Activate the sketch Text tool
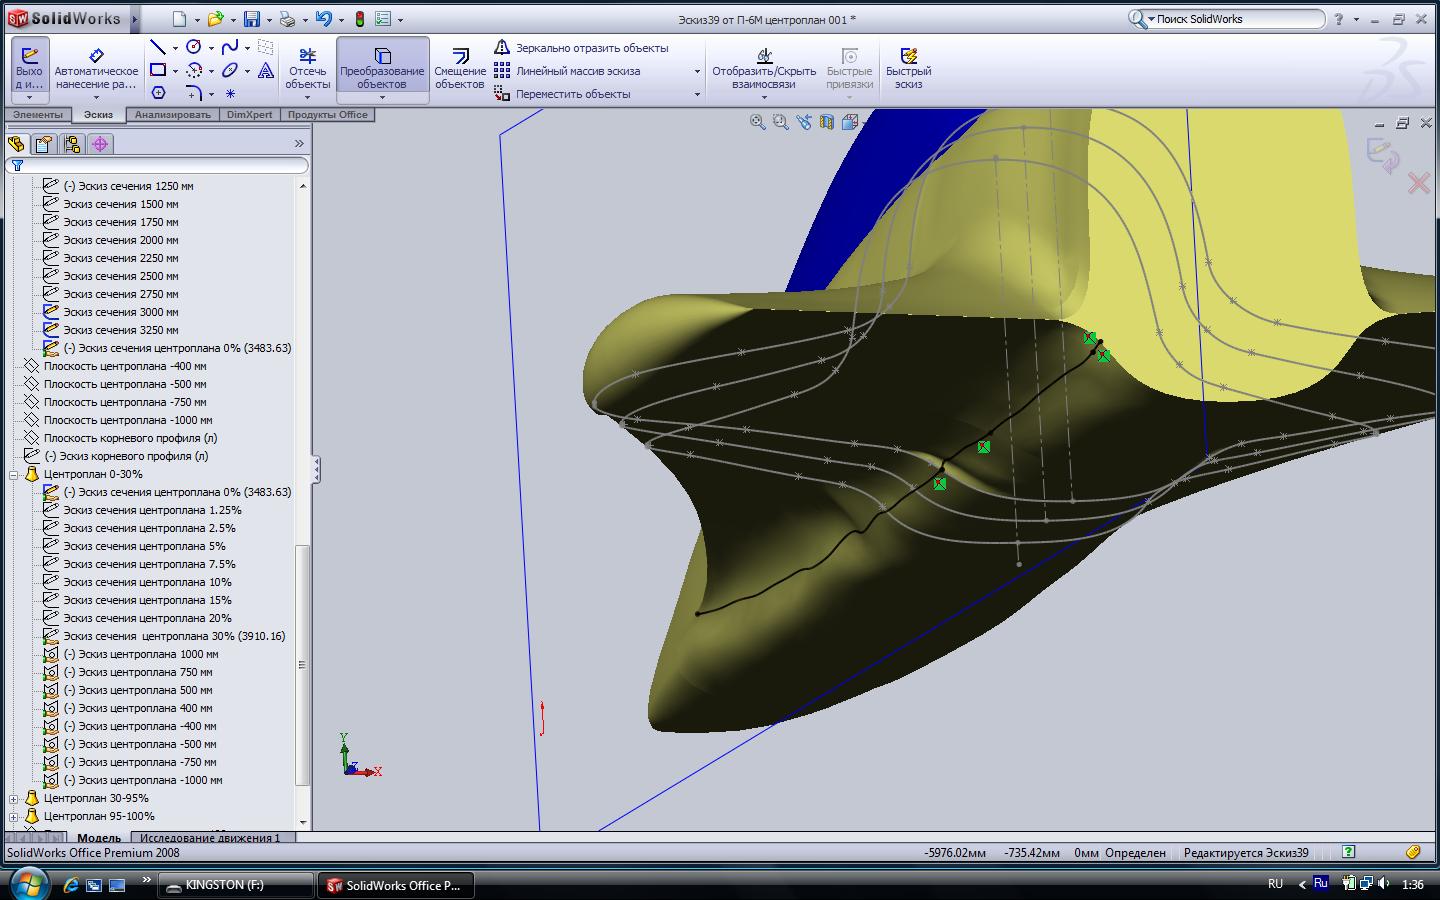Viewport: 1440px width, 900px height. click(x=266, y=70)
